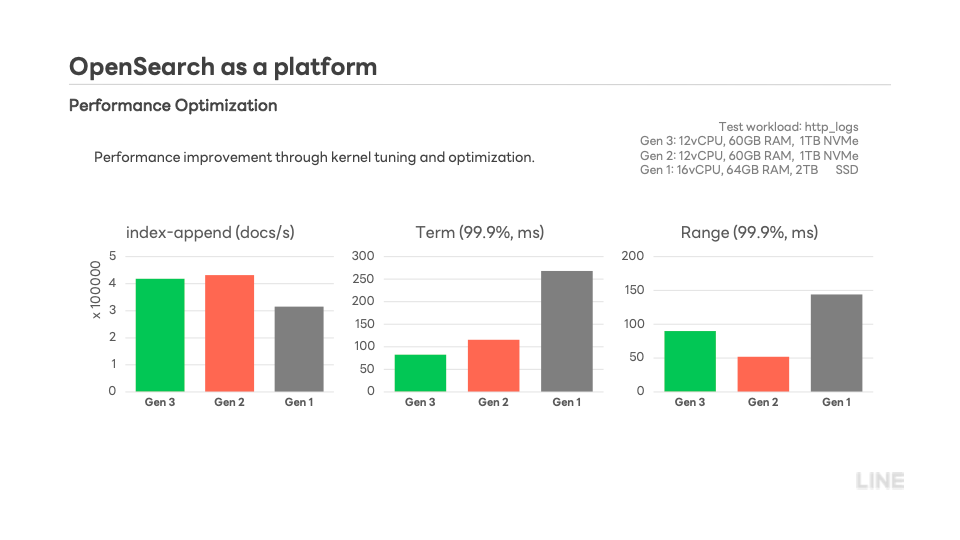Viewport: 960px width, 540px height.
Task: Click the green Gen 3 bar in index-append chart
Action: tap(160, 335)
